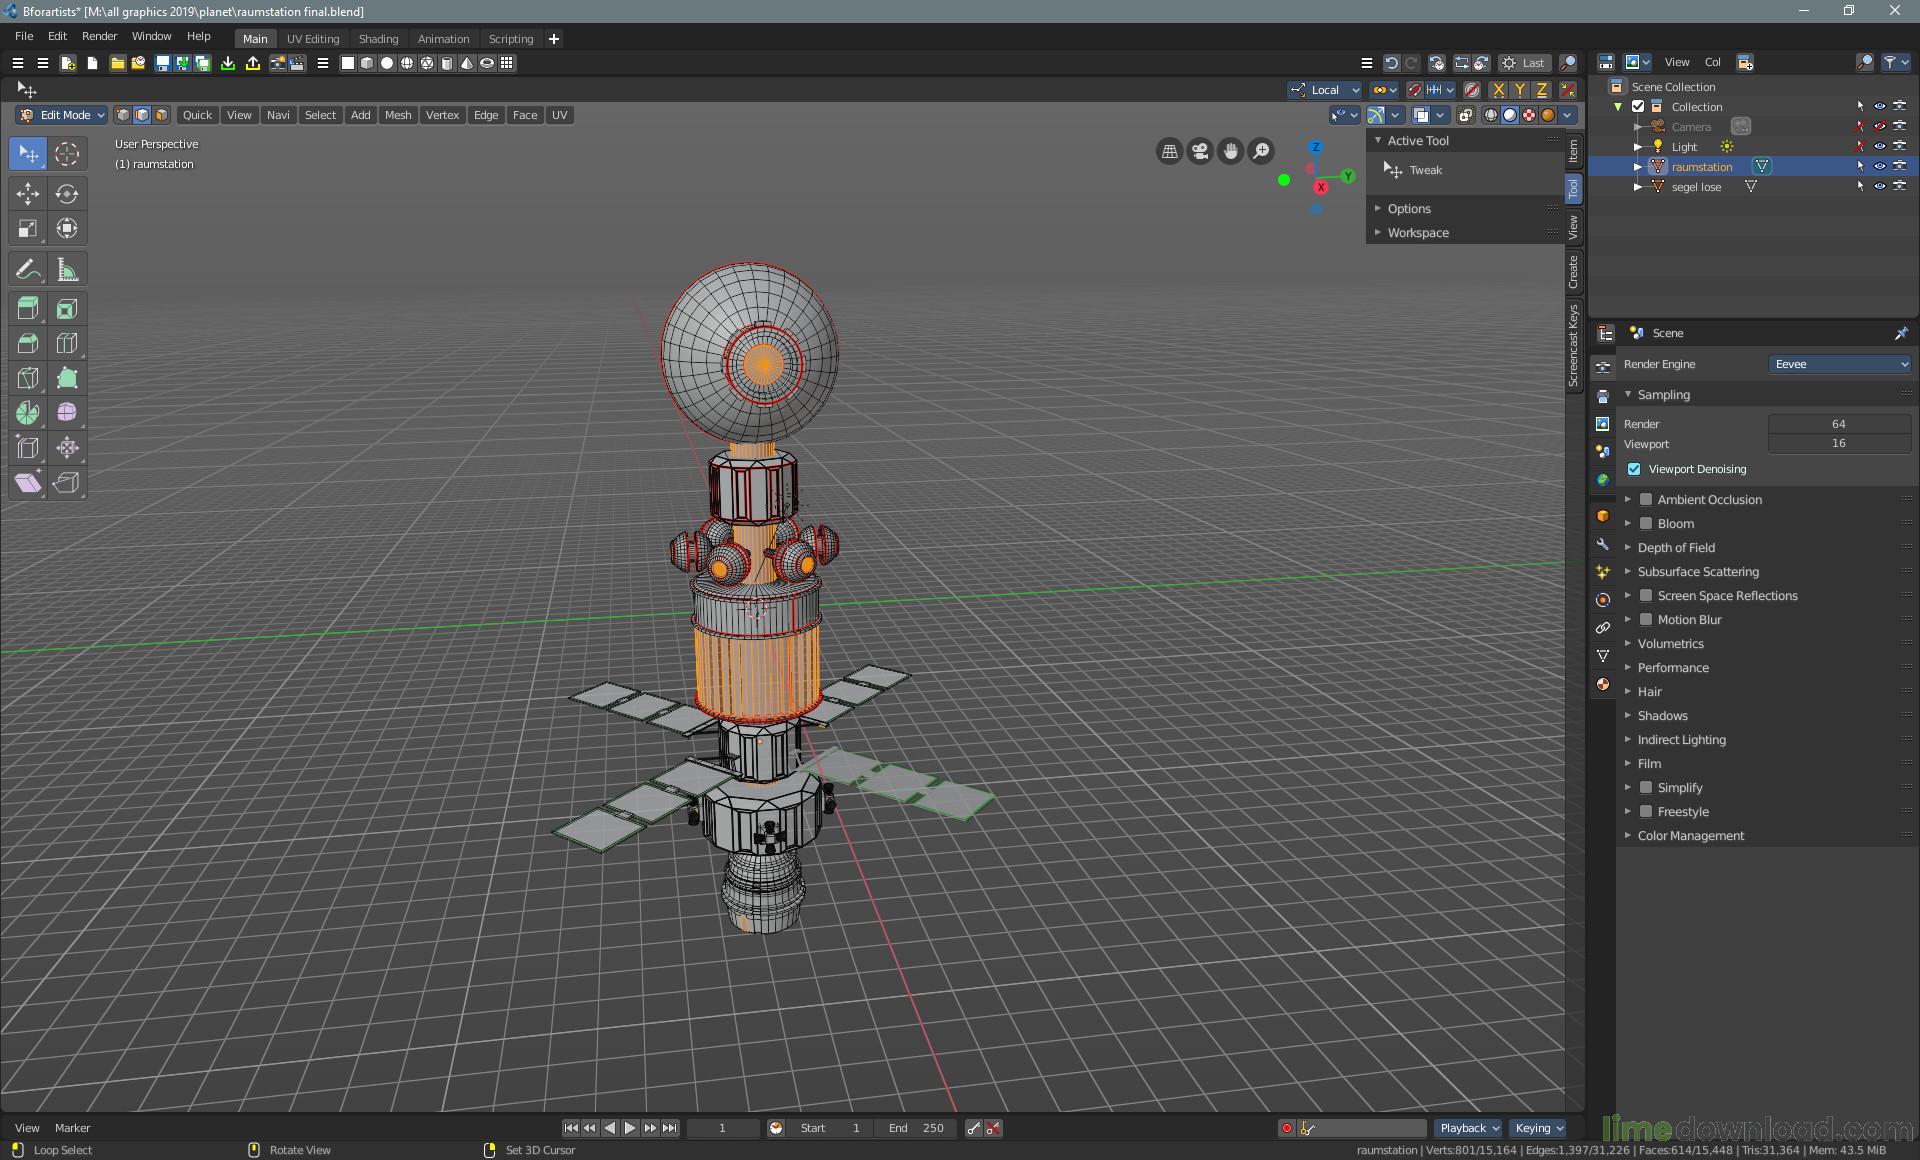This screenshot has height=1160, width=1920.
Task: Hide the Light object in the outliner
Action: pos(1880,146)
